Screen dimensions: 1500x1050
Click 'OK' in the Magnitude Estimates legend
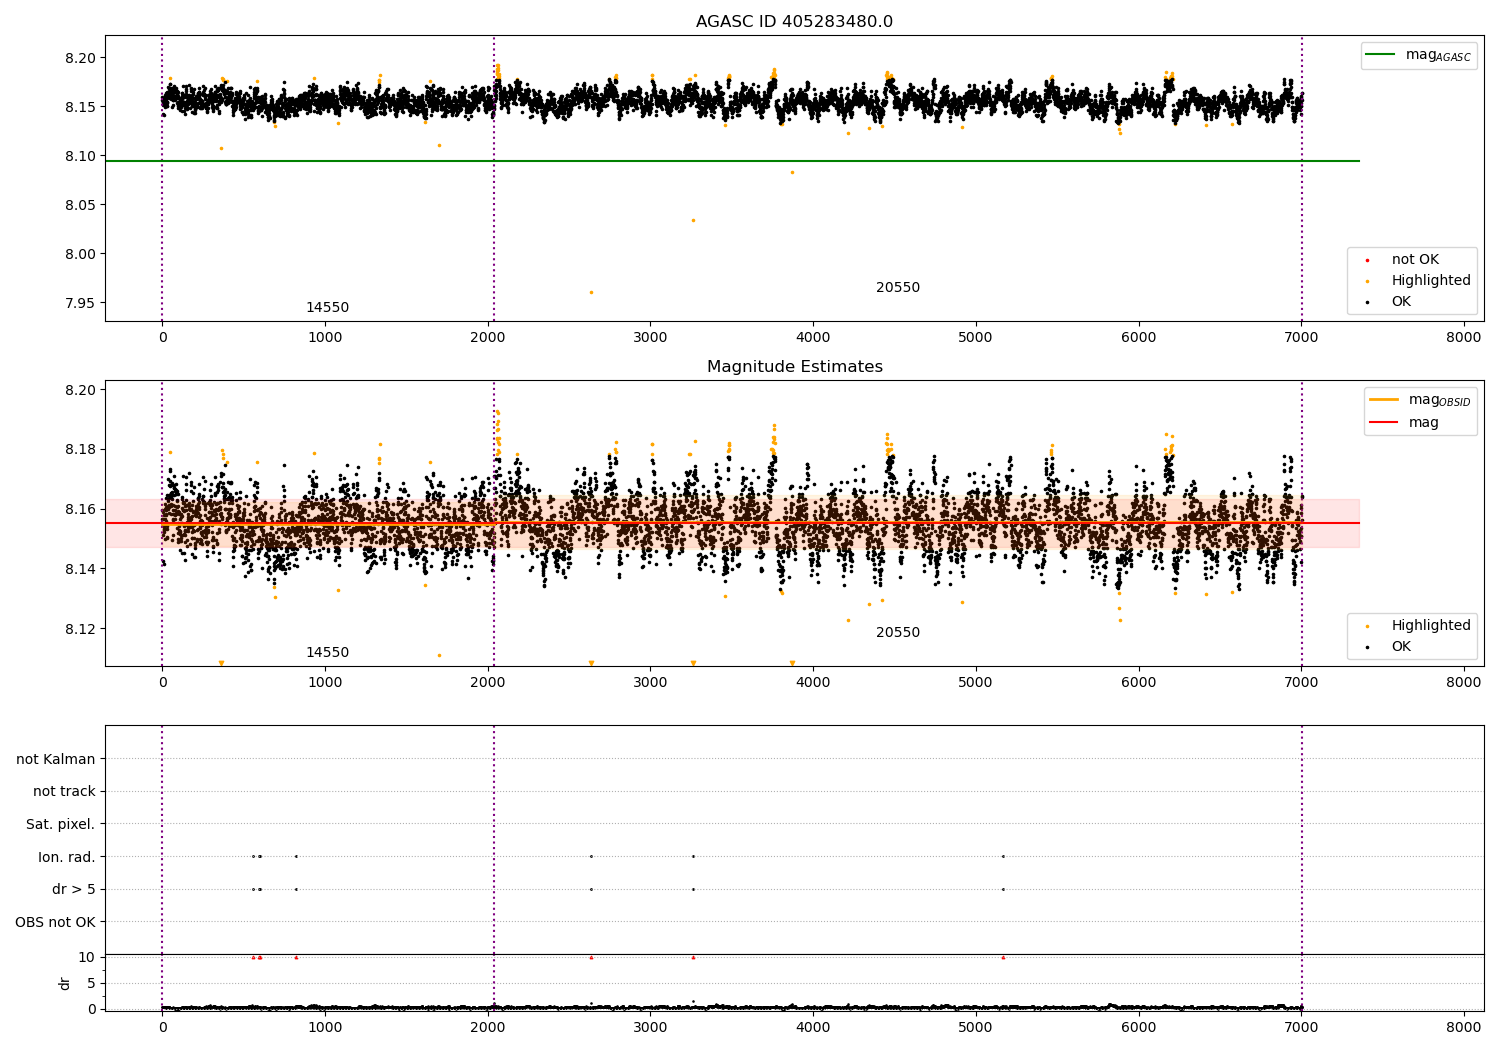pyautogui.click(x=1401, y=647)
